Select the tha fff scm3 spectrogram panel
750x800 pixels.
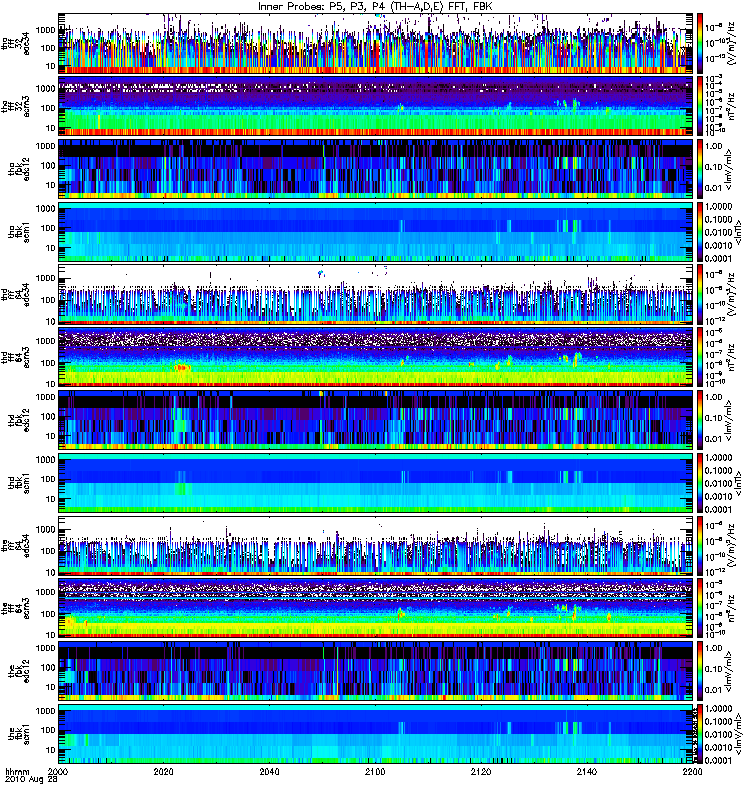coord(376,106)
